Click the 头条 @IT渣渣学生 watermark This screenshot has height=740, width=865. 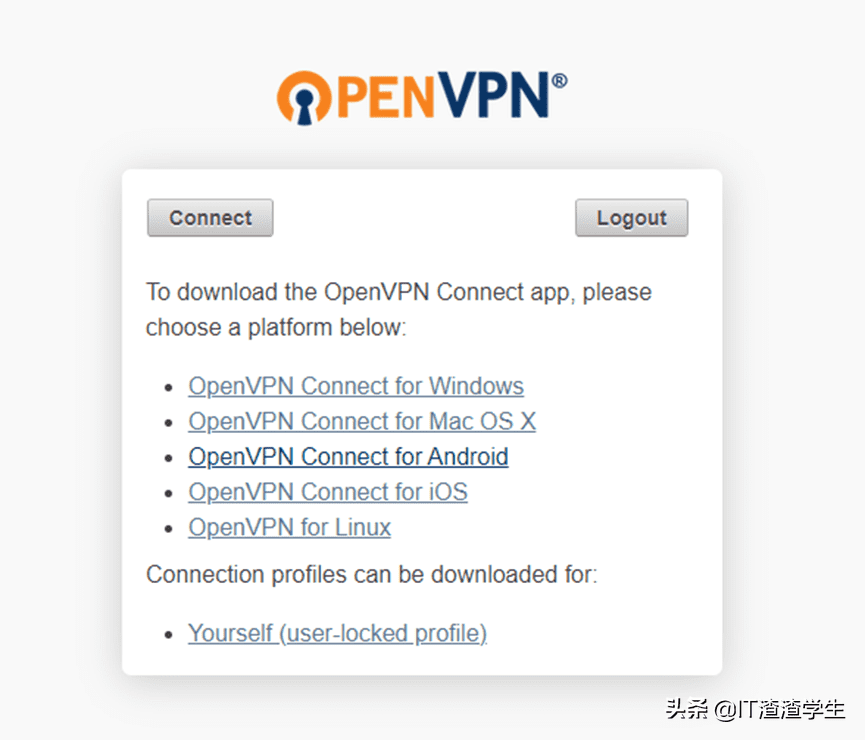pos(755,709)
